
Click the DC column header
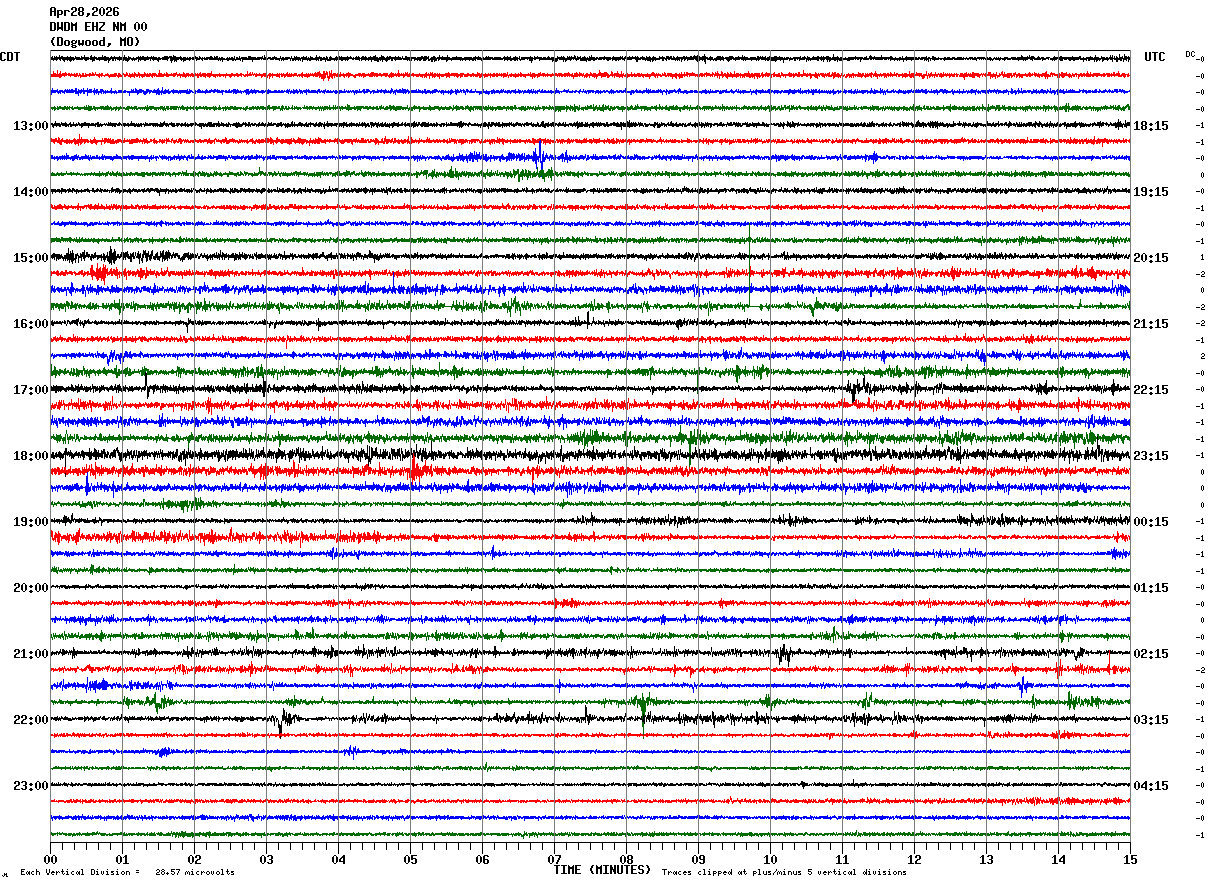click(x=1190, y=54)
